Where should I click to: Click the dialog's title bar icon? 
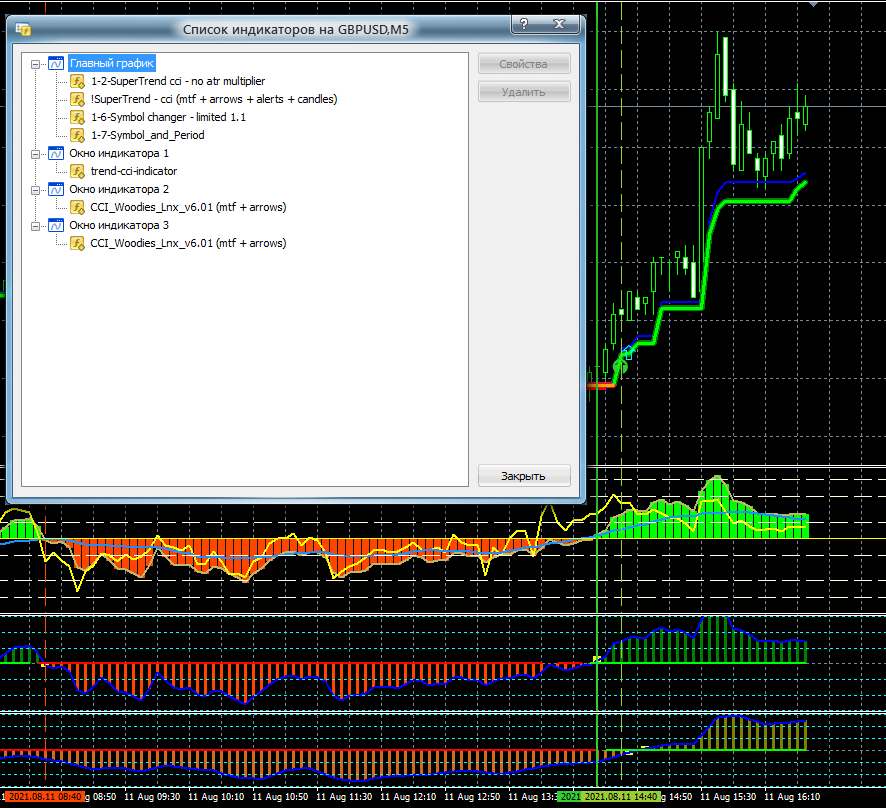(24, 30)
